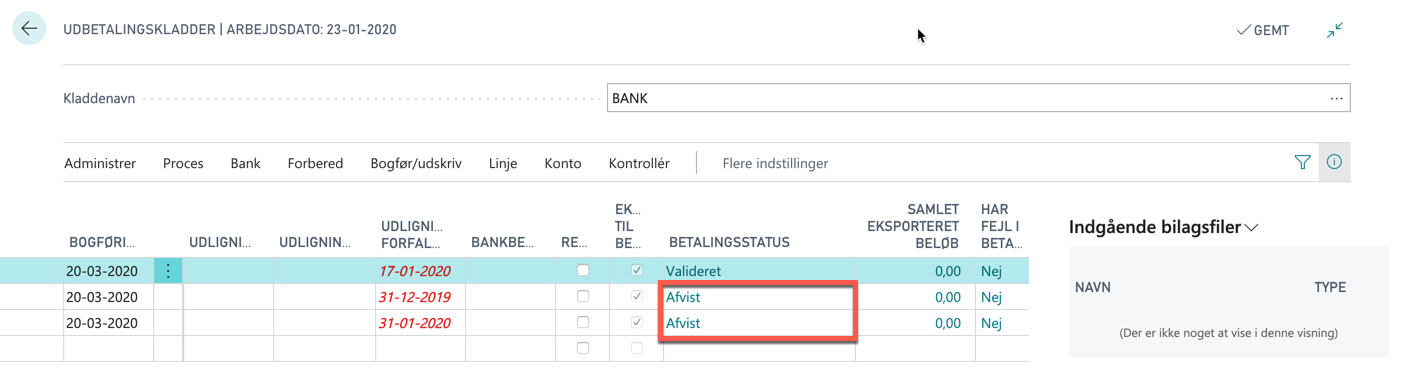The width and height of the screenshot is (1413, 388).
Task: Click Flere indstillinger
Action: 775,163
